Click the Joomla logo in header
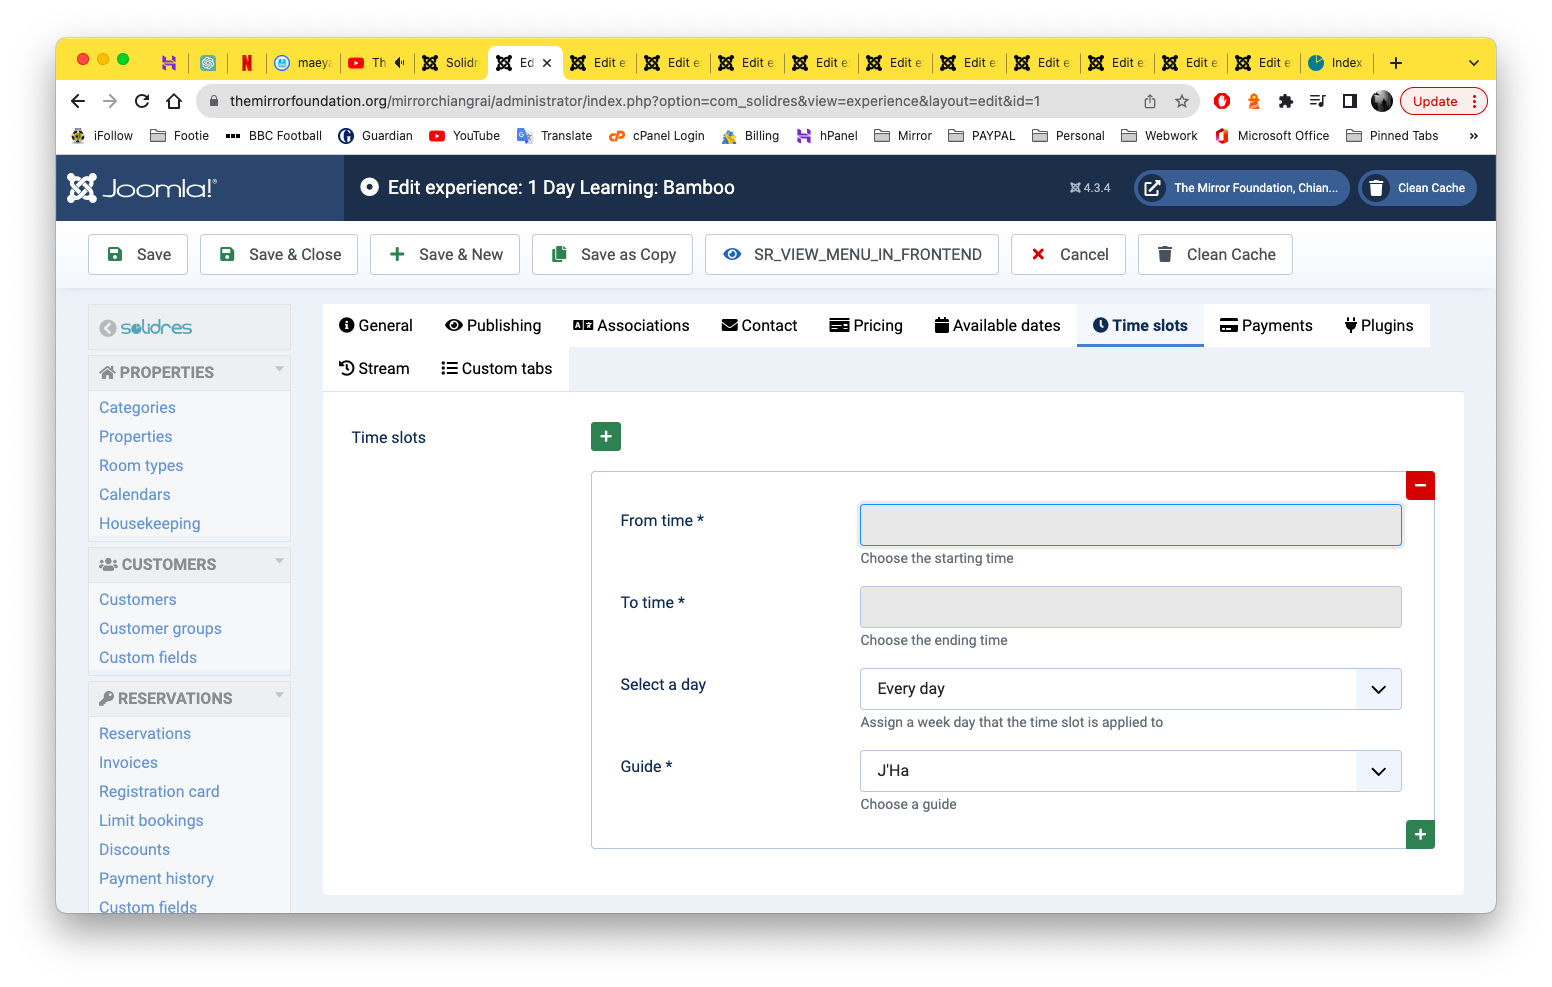The width and height of the screenshot is (1552, 987). pyautogui.click(x=142, y=188)
